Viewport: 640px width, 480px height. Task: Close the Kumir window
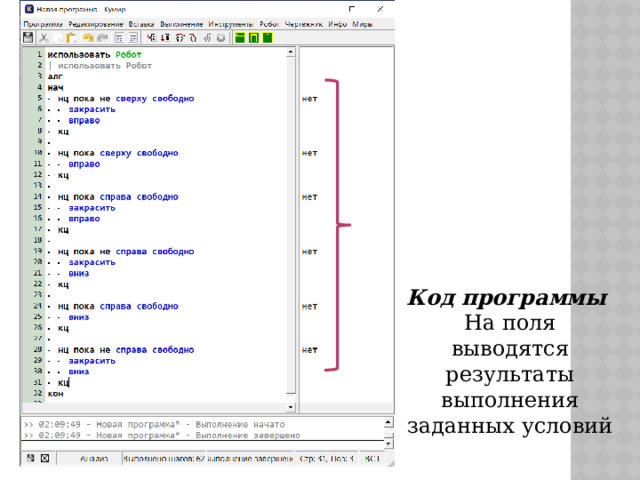[380, 9]
